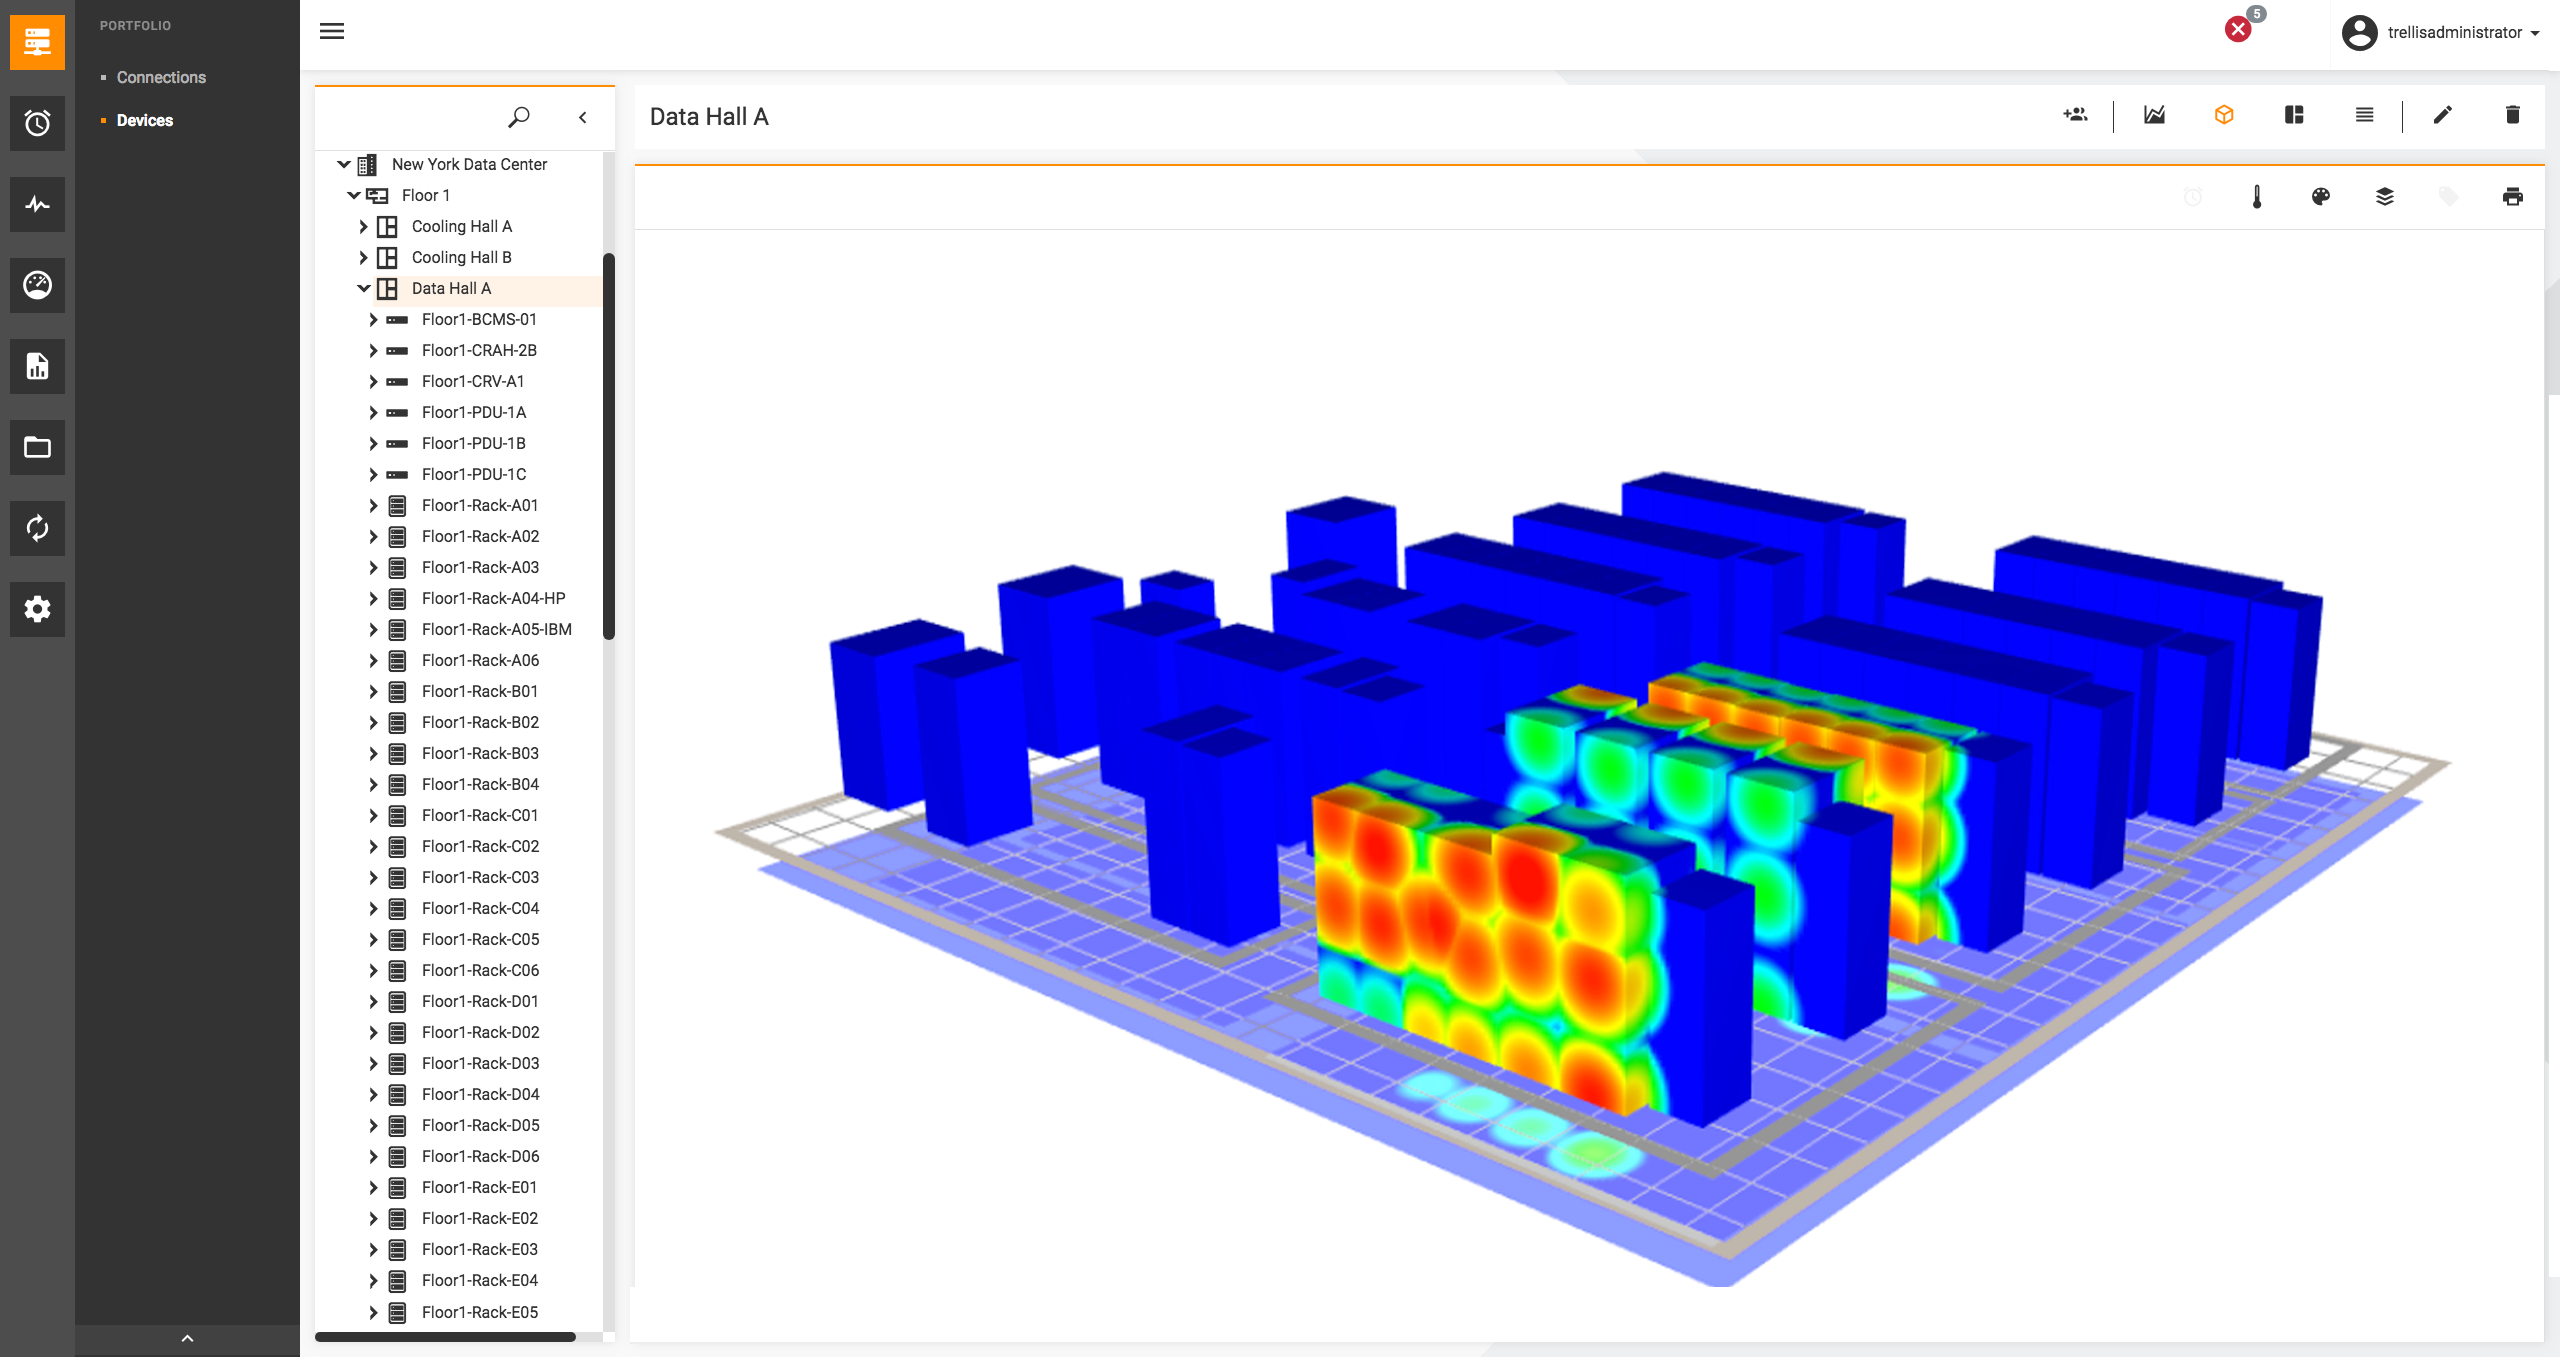The width and height of the screenshot is (2560, 1368).
Task: Open the trends chart view
Action: [x=2154, y=115]
